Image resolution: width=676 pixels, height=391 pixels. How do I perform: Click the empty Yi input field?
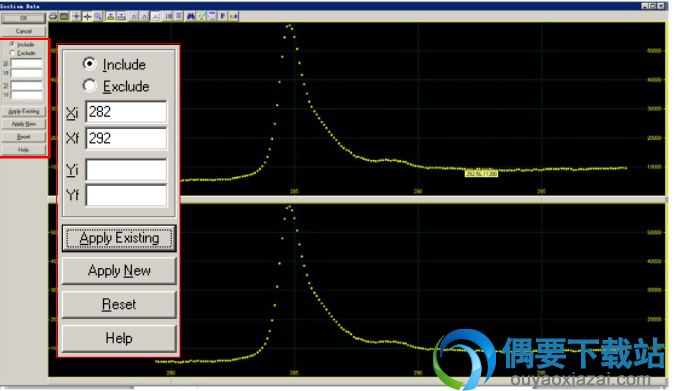tap(126, 170)
